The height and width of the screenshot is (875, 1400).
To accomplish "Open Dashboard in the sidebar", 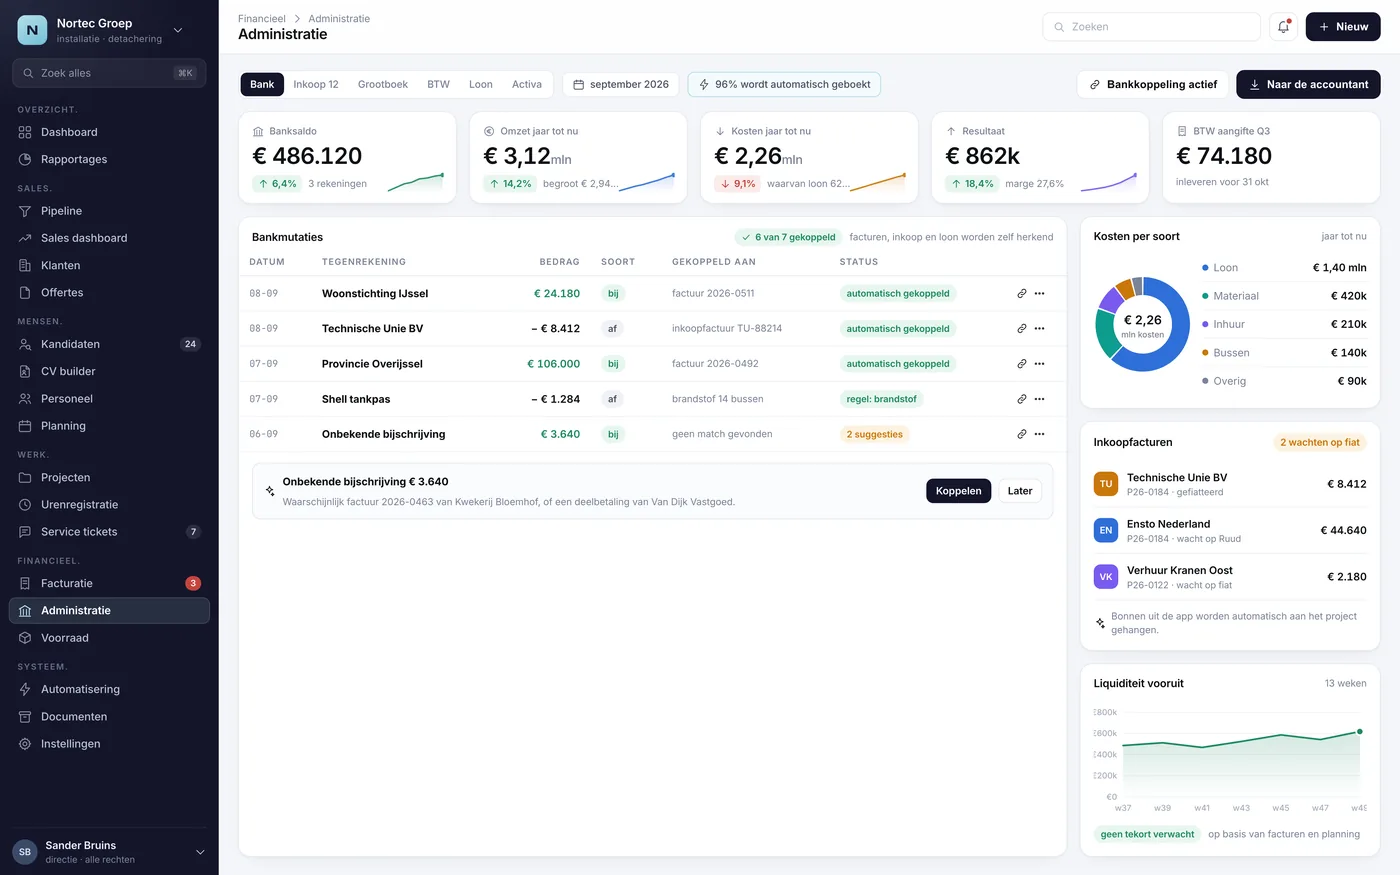I will [109, 132].
